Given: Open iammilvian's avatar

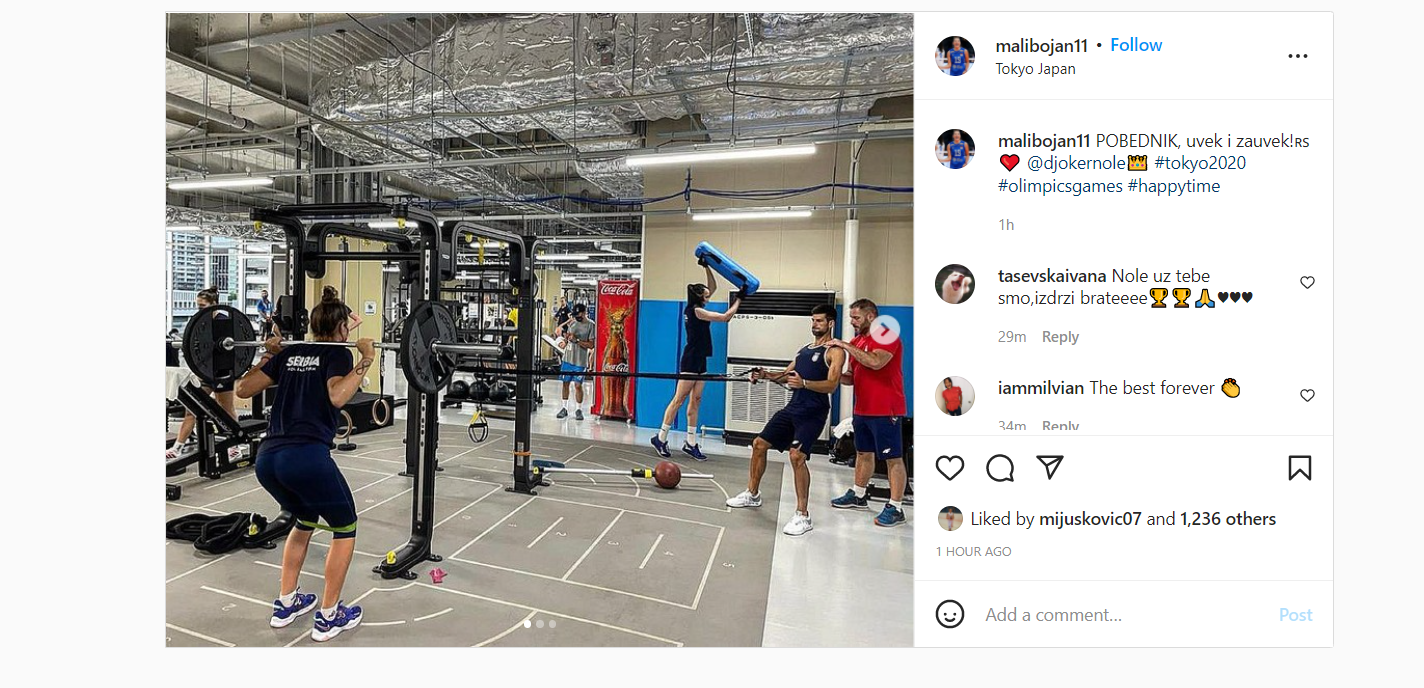Looking at the screenshot, I should coord(955,396).
